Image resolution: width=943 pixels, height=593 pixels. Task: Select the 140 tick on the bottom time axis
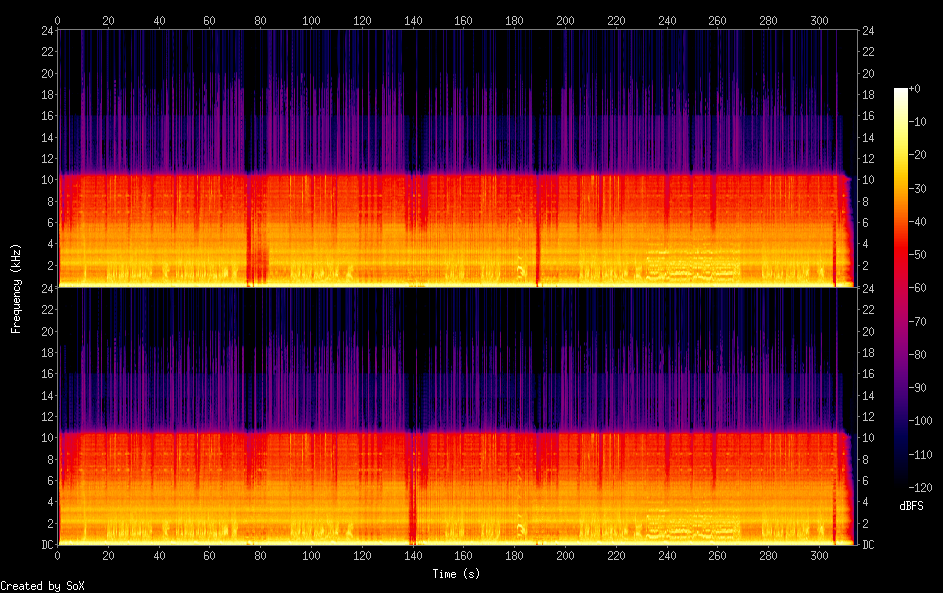coord(413,555)
